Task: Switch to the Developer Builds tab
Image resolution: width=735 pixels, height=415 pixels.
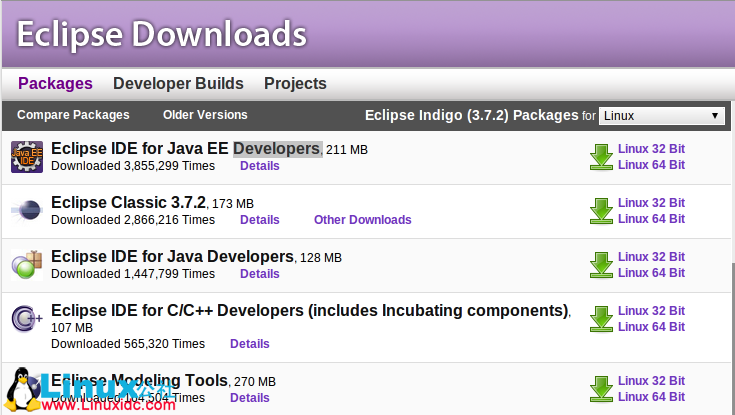Action: coord(178,83)
